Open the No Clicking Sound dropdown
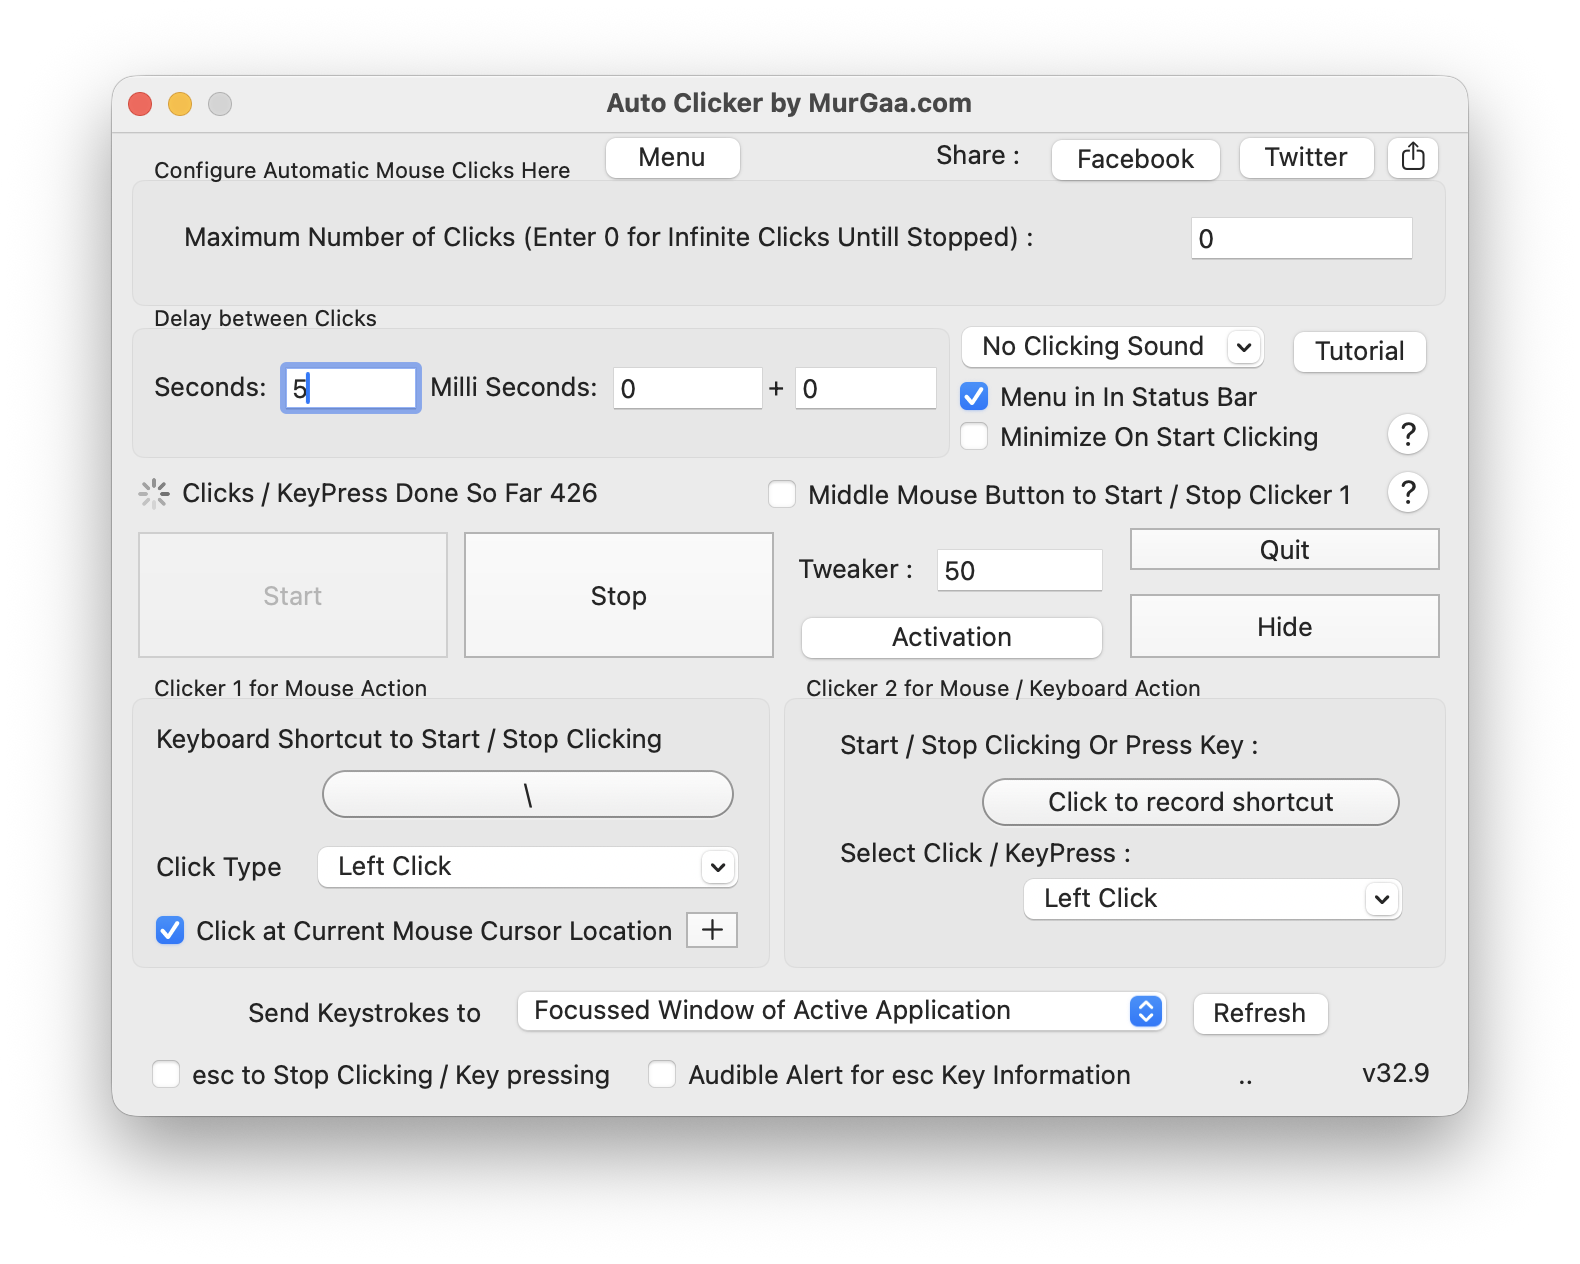Screen dimensions: 1580x1264 pyautogui.click(x=1112, y=347)
